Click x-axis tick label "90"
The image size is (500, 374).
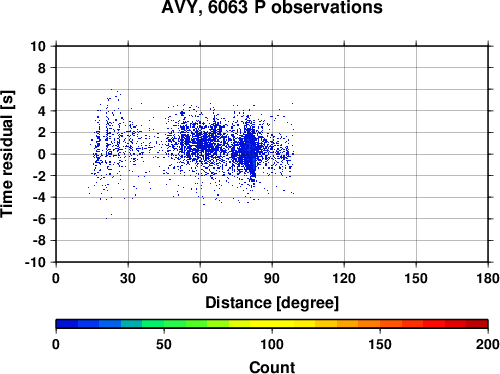[272, 278]
